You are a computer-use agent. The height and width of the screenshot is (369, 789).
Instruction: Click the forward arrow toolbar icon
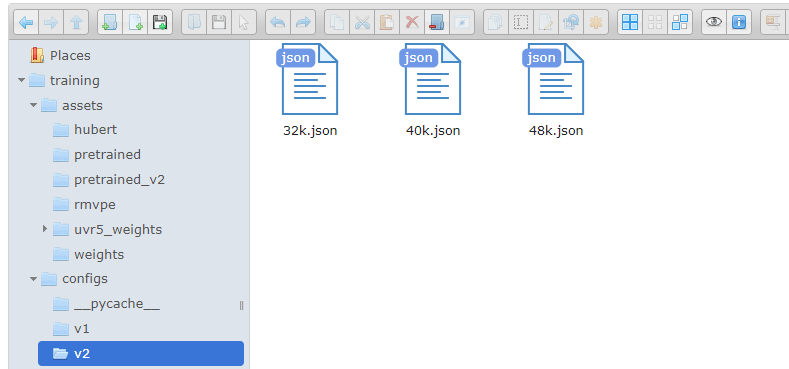51,22
